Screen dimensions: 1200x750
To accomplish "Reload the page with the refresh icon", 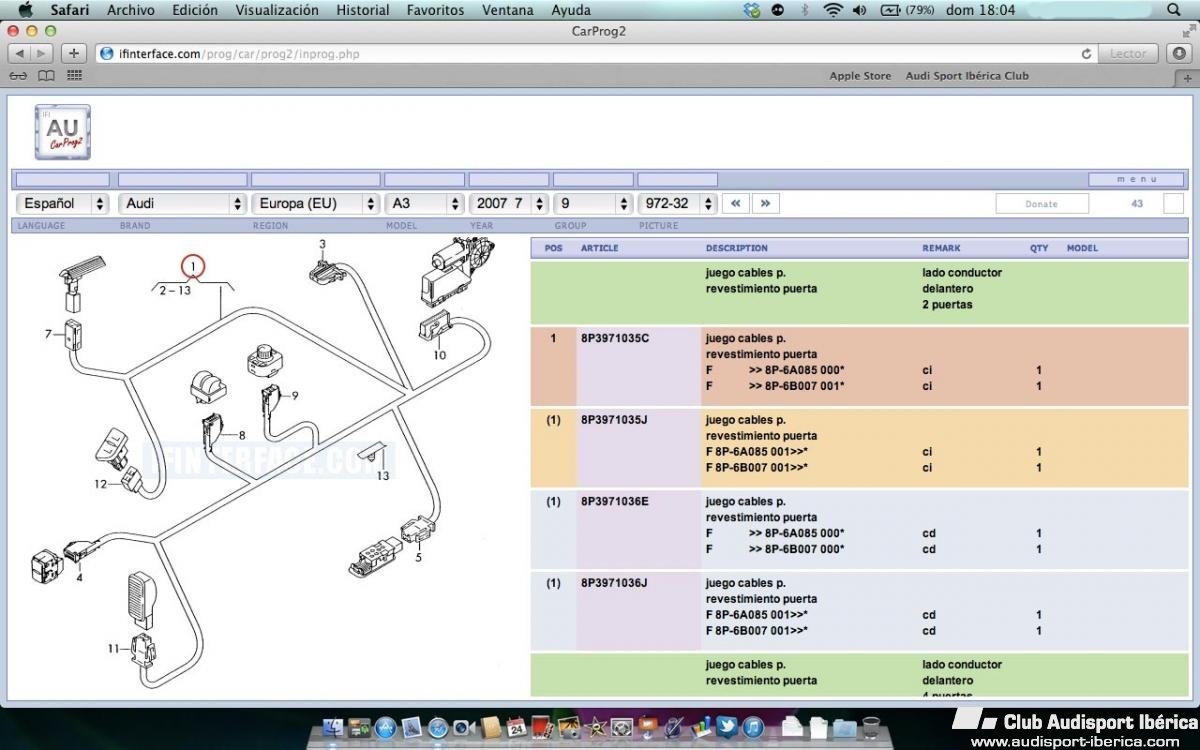I will tap(1086, 54).
